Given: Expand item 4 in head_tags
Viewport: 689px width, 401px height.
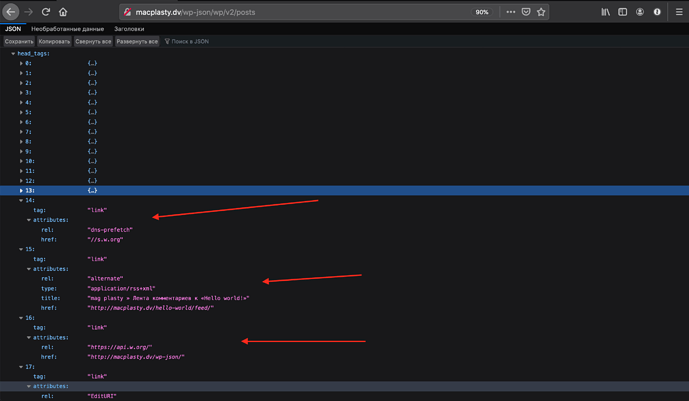Looking at the screenshot, I should (x=21, y=102).
